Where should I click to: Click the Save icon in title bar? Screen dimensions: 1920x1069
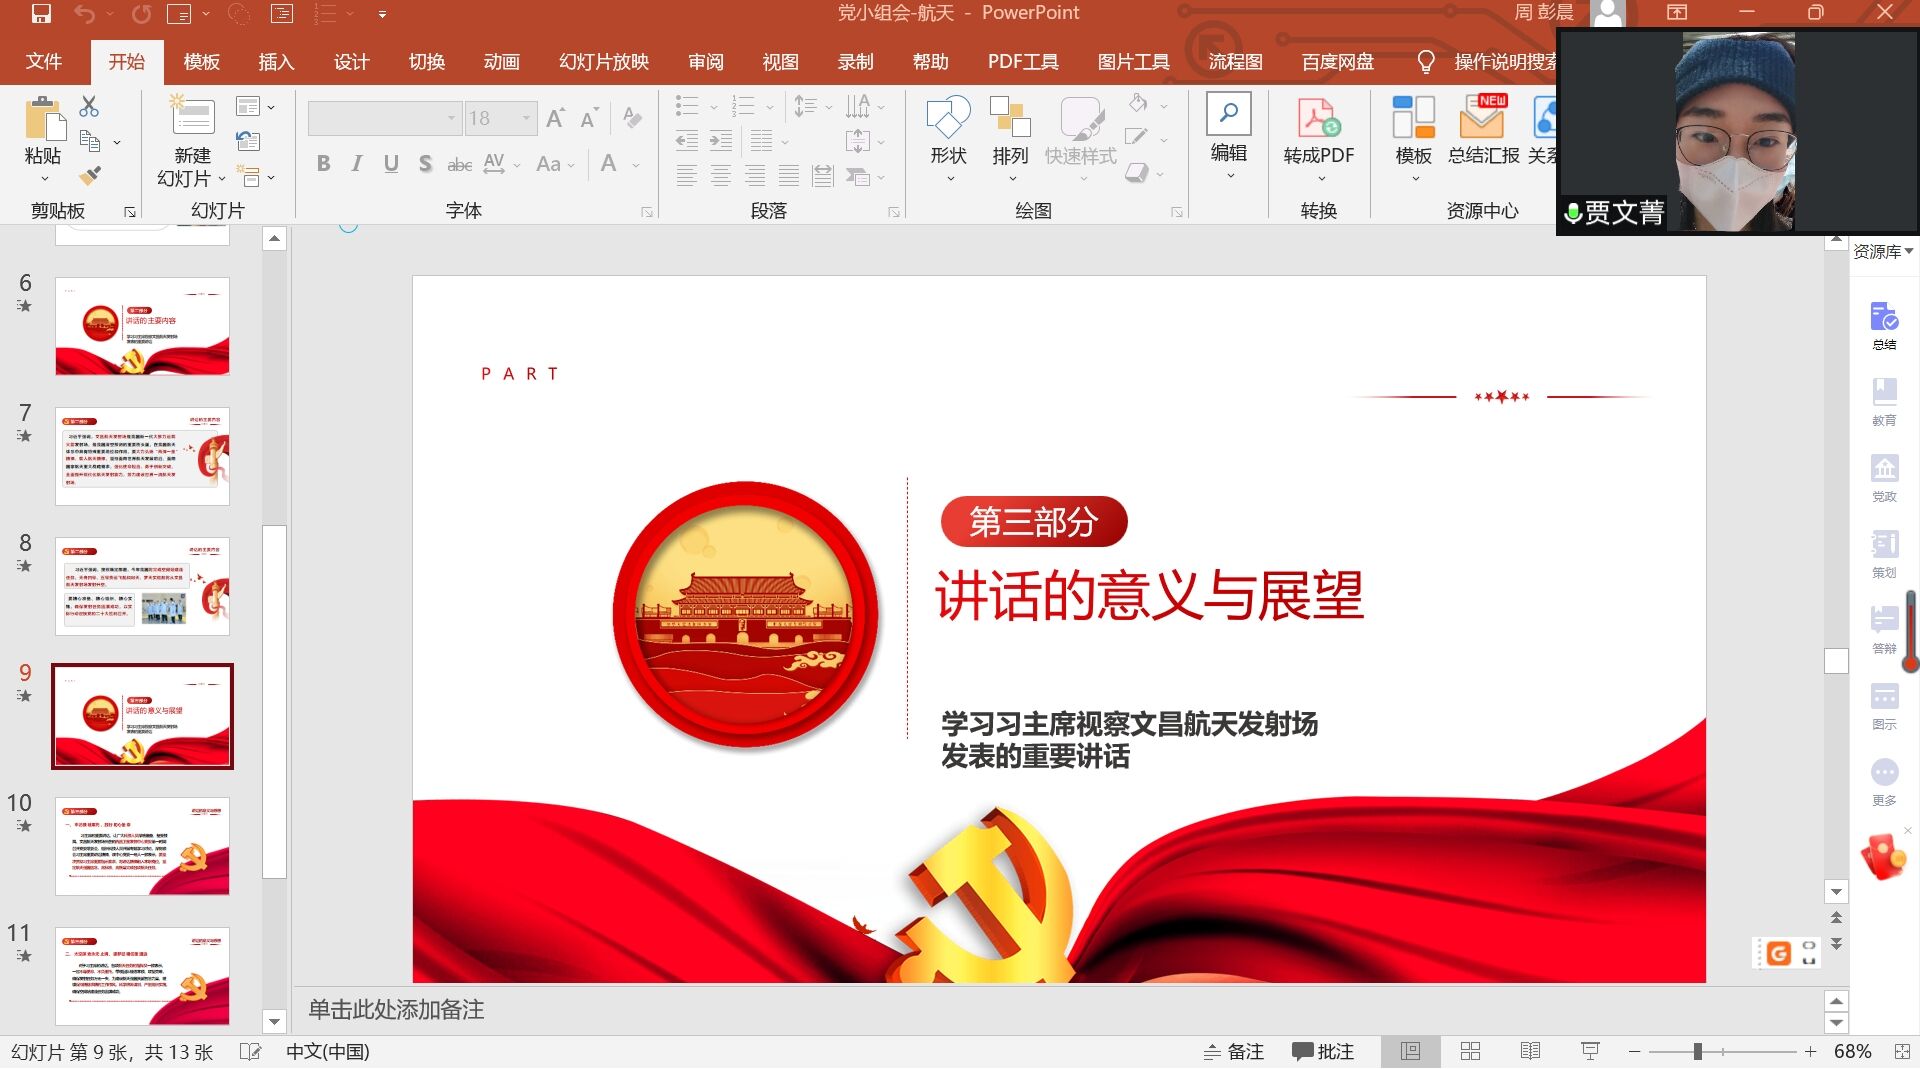[41, 13]
